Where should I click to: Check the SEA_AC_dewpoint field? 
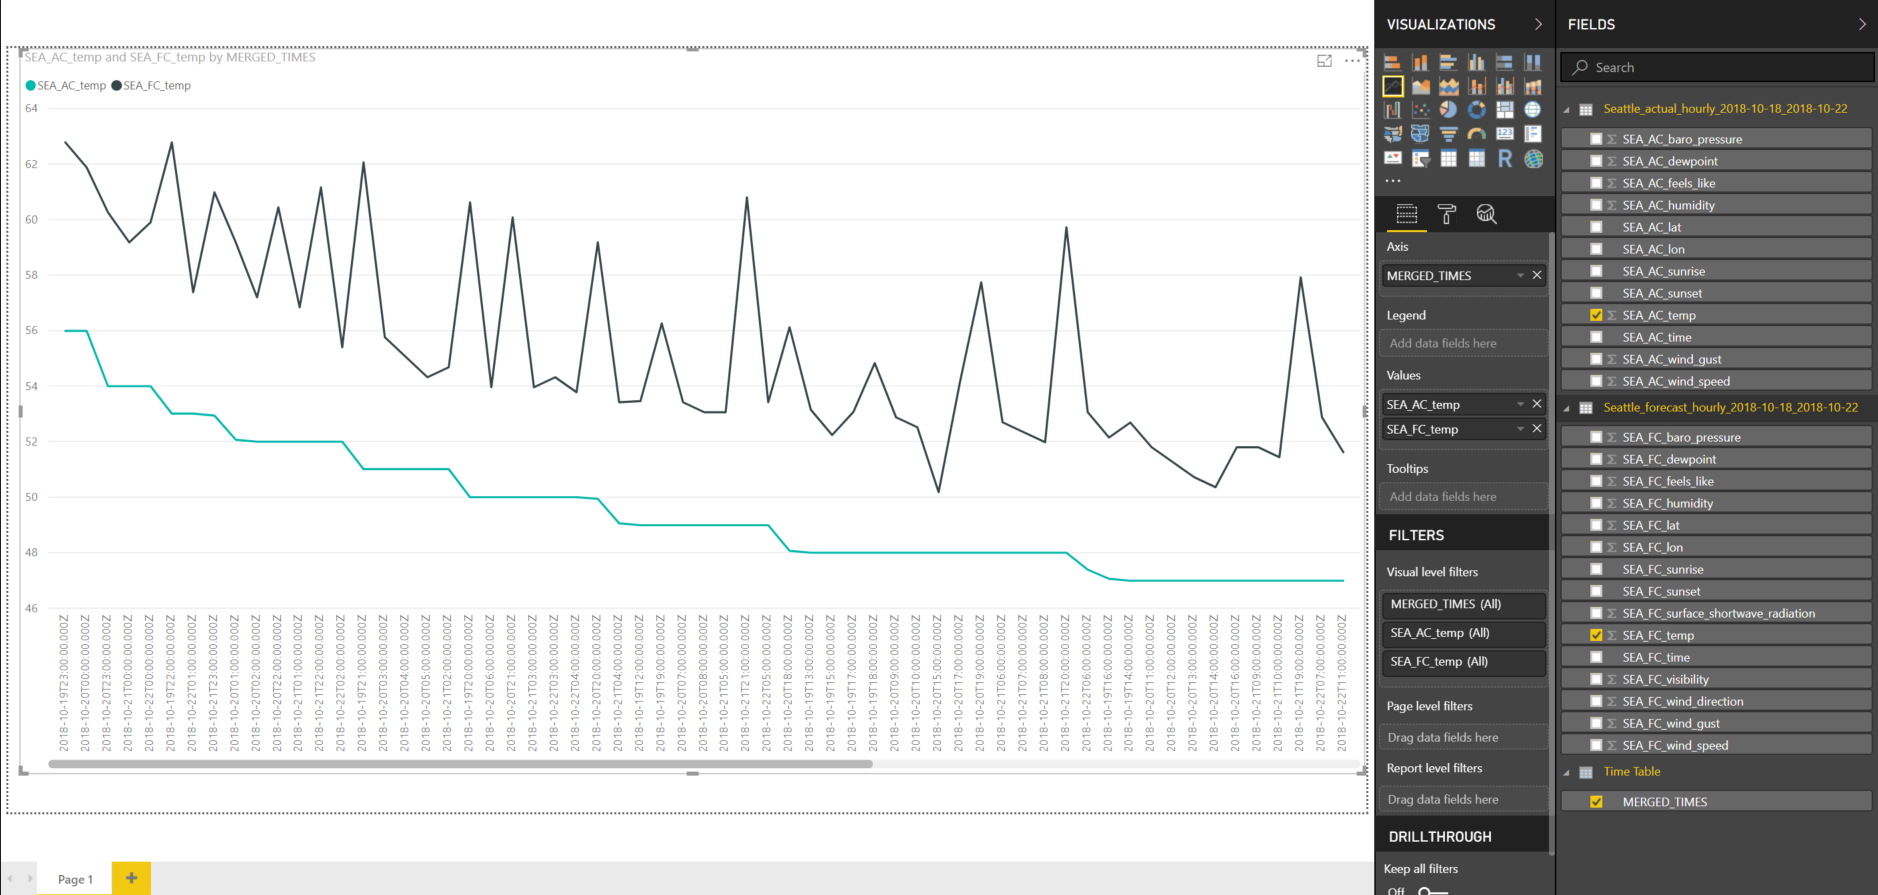pos(1596,161)
